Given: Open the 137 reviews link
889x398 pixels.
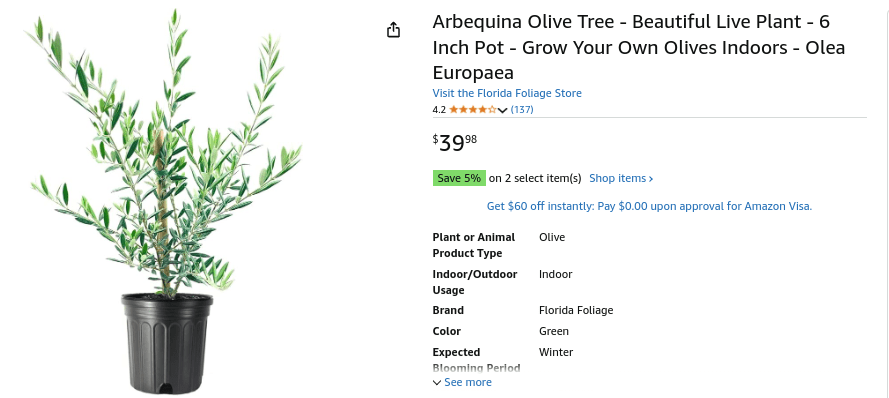Looking at the screenshot, I should pyautogui.click(x=522, y=109).
